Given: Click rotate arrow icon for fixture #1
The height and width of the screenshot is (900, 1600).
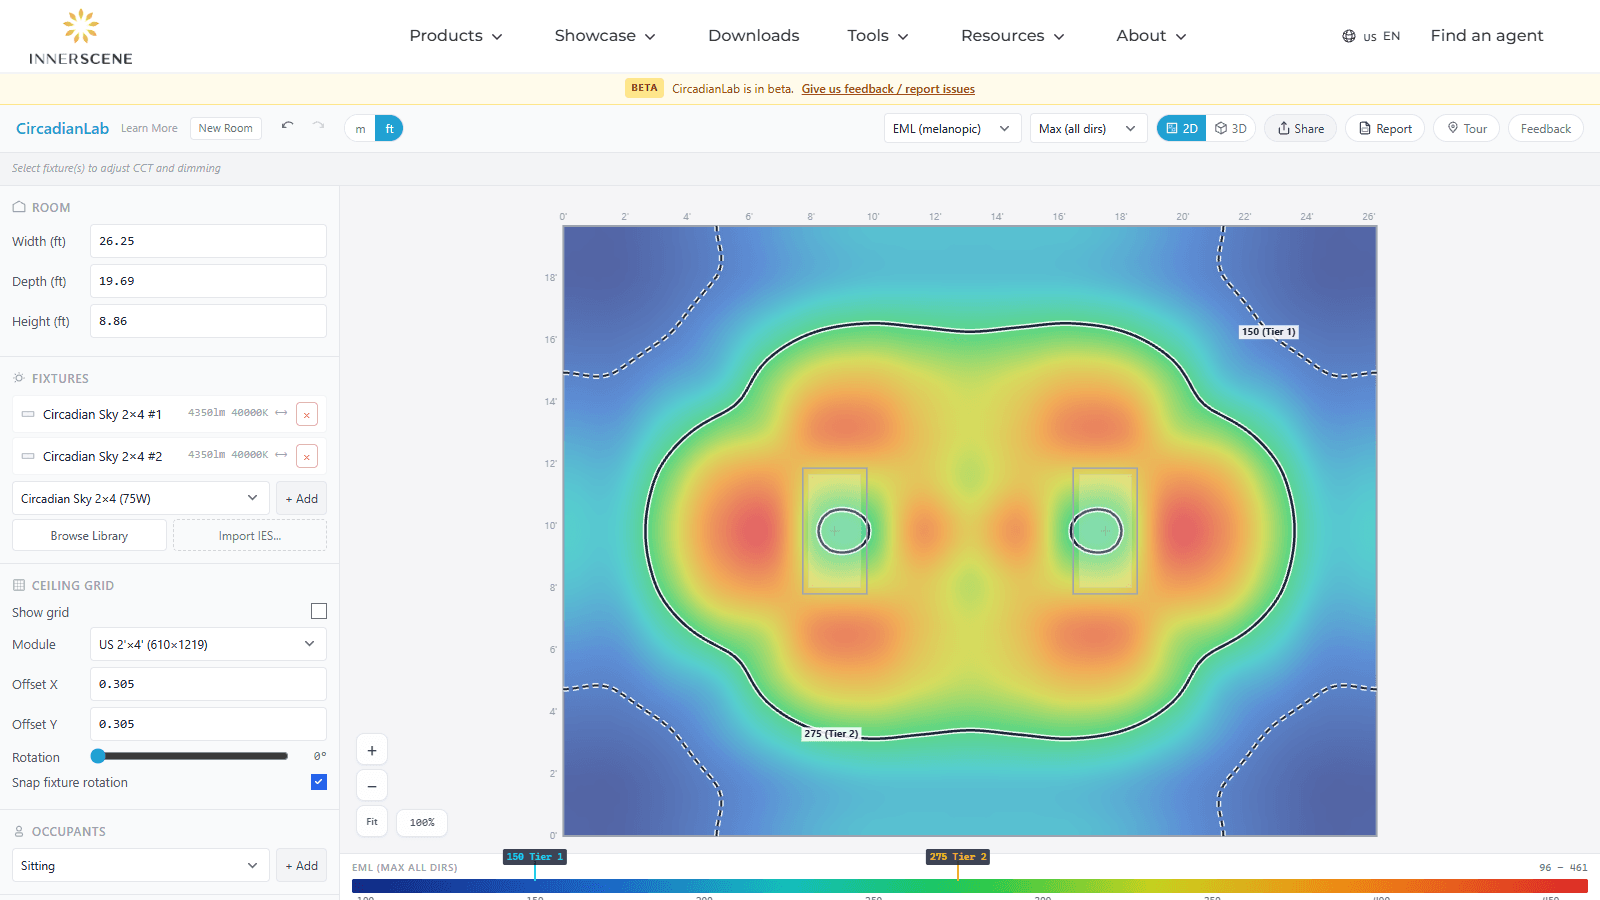Looking at the screenshot, I should (x=281, y=413).
